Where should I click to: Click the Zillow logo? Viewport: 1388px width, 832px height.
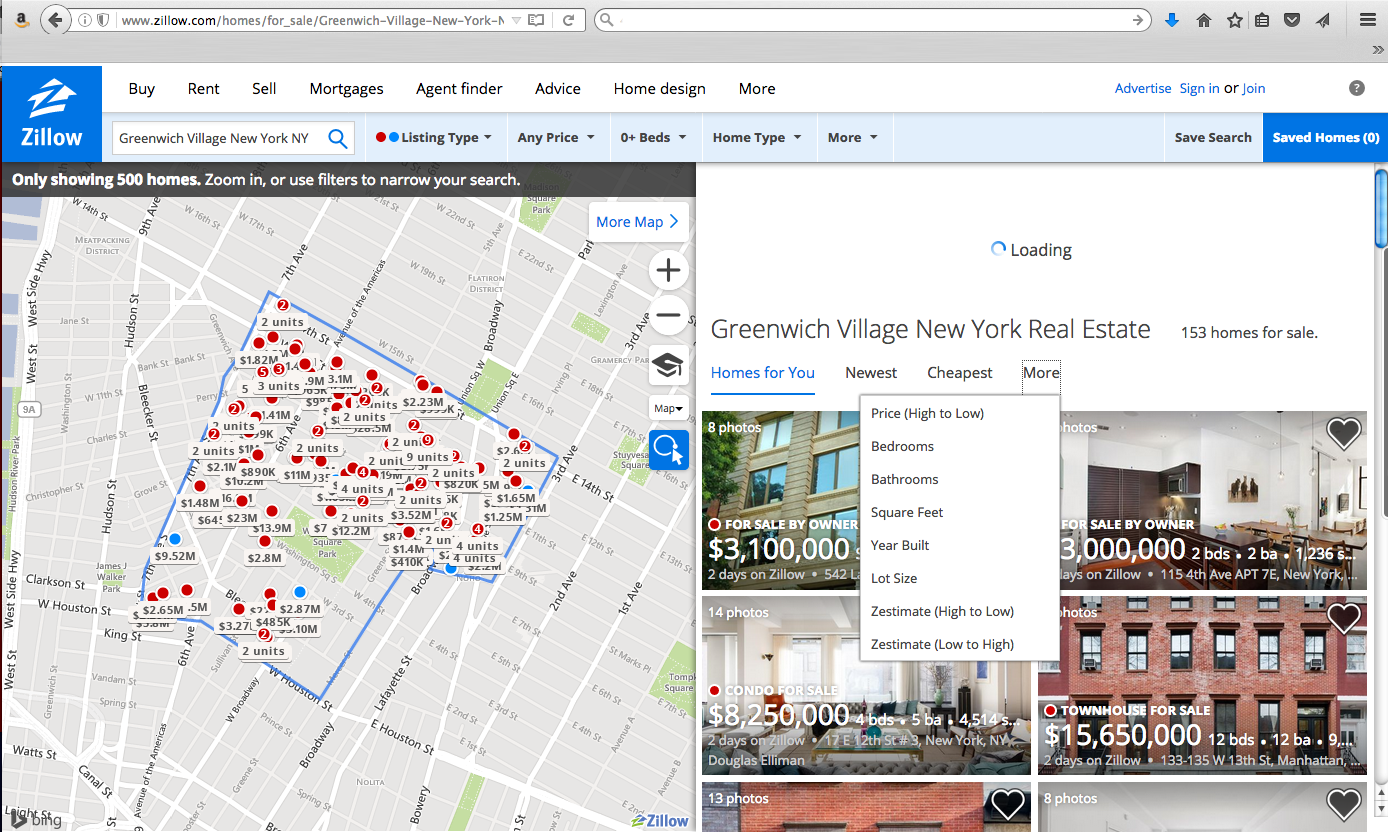51,114
